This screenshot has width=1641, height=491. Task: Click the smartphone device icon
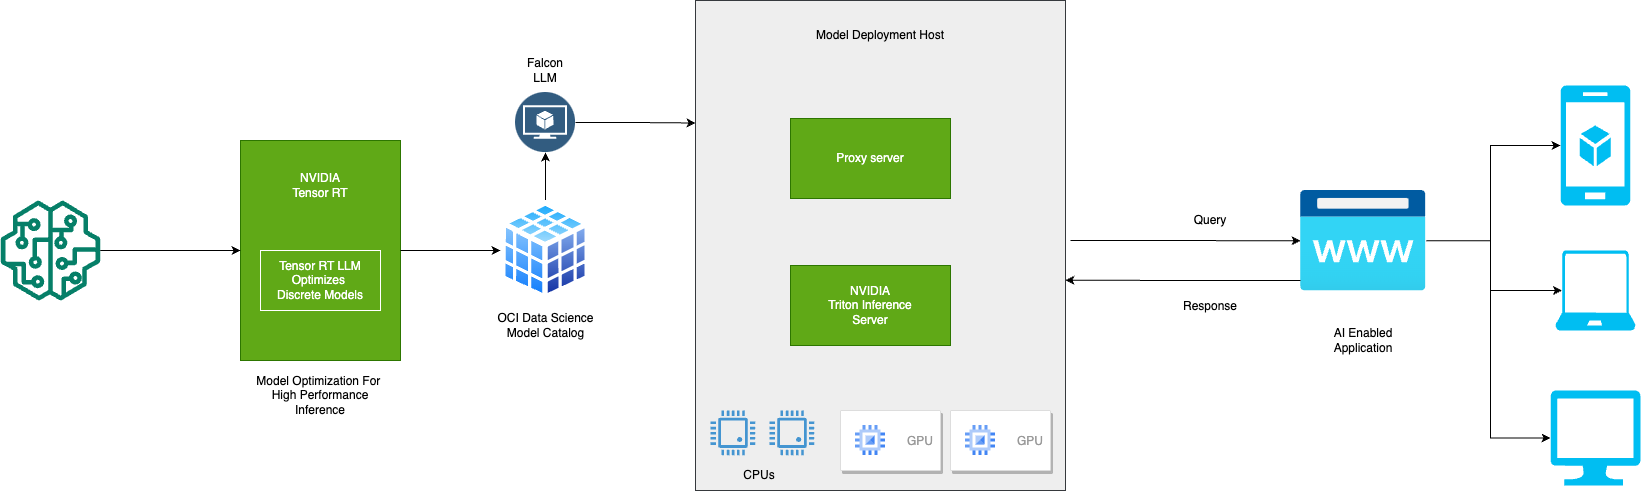1595,146
